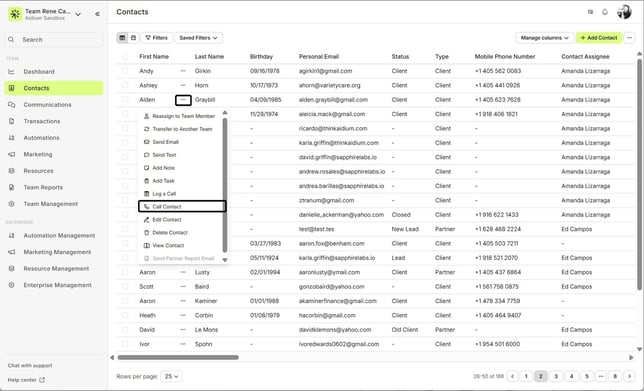The width and height of the screenshot is (644, 391).
Task: Open Chat with support
Action: tap(30, 366)
